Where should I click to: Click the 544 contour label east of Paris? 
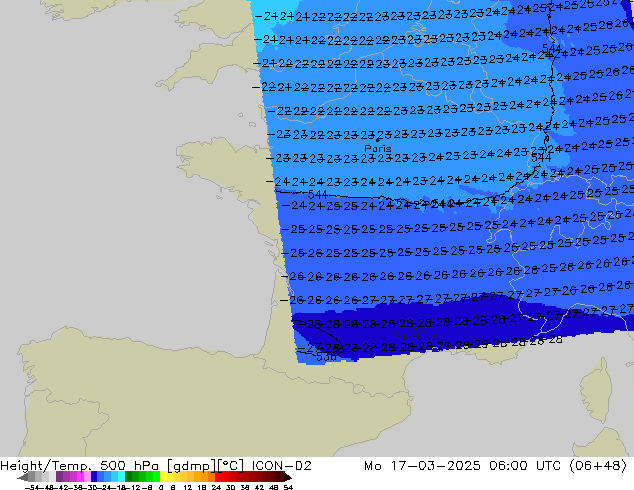pos(541,158)
